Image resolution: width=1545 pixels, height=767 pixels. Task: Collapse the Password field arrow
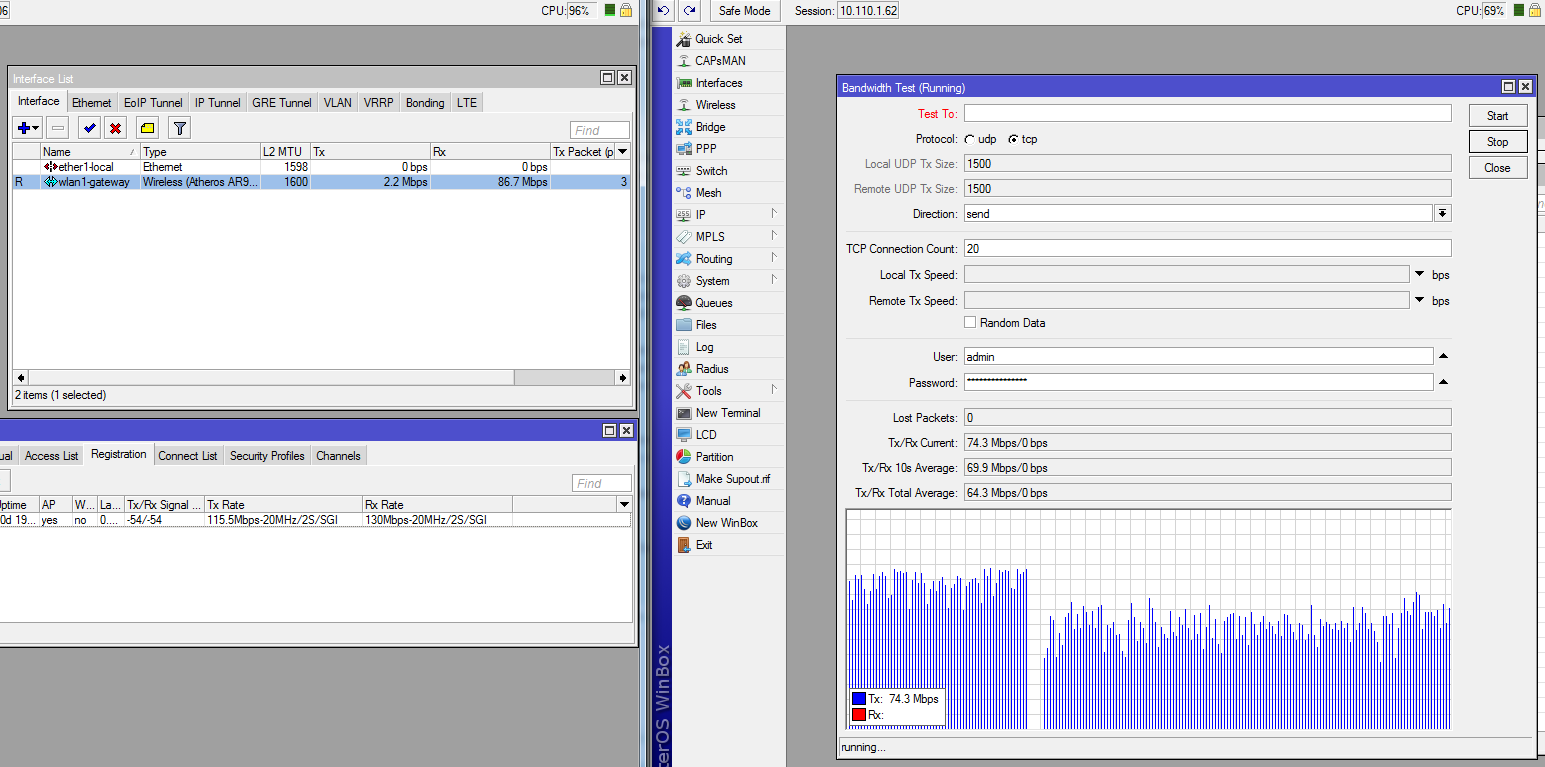click(x=1443, y=383)
